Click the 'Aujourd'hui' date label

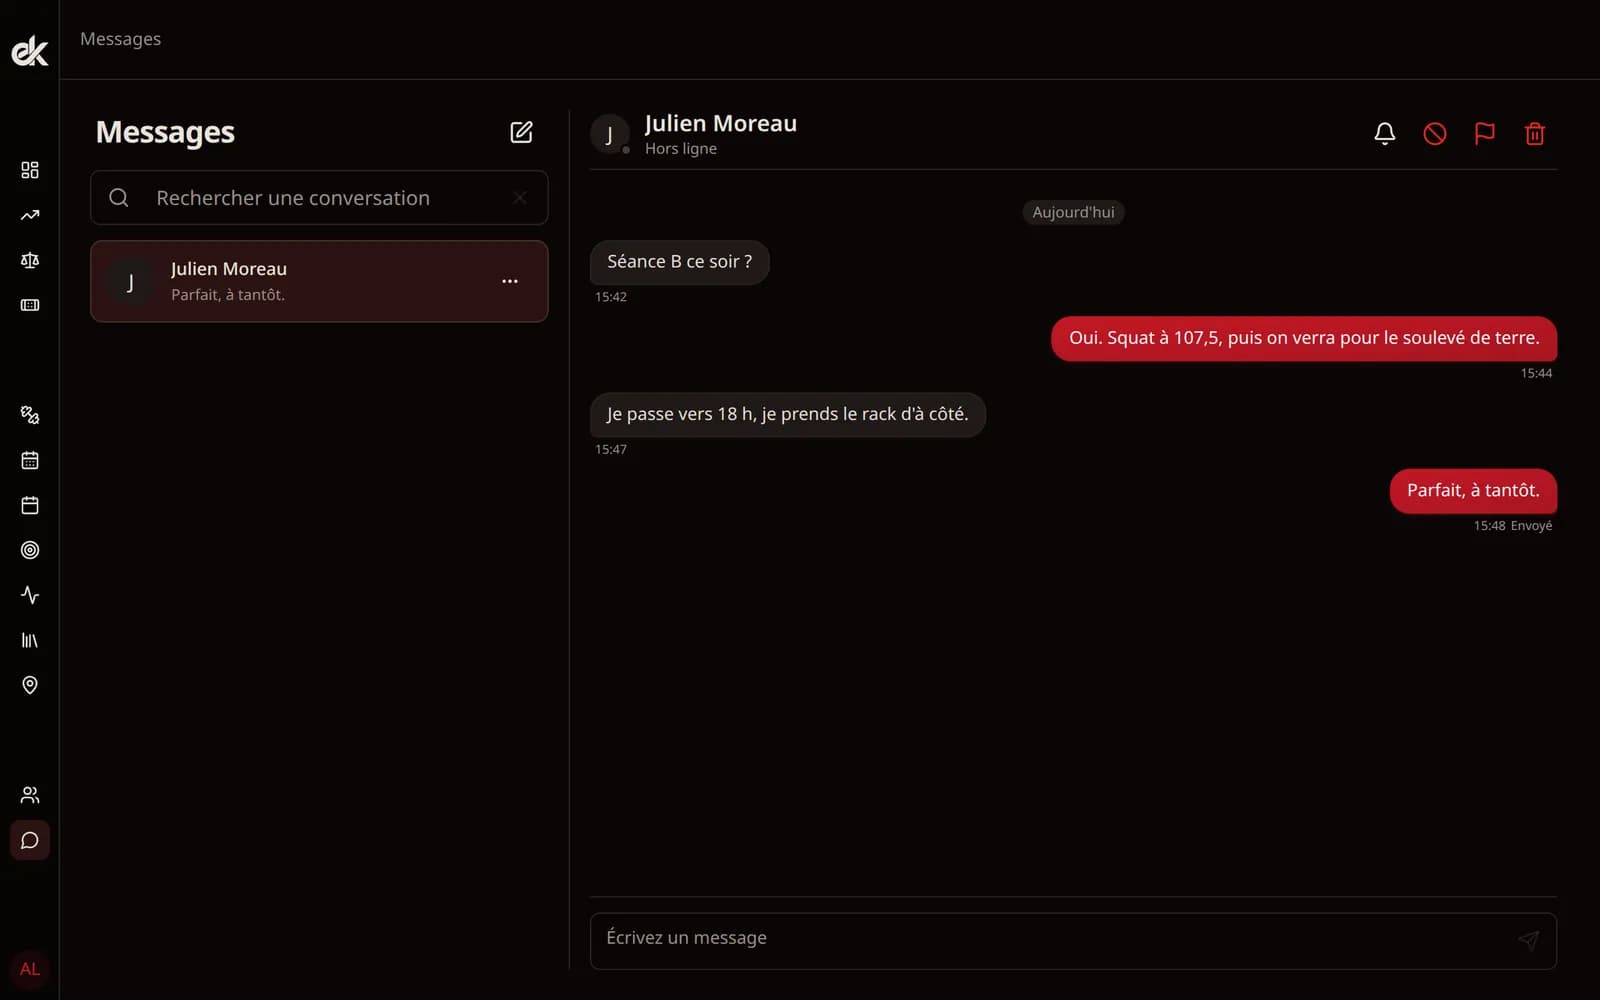pos(1073,212)
